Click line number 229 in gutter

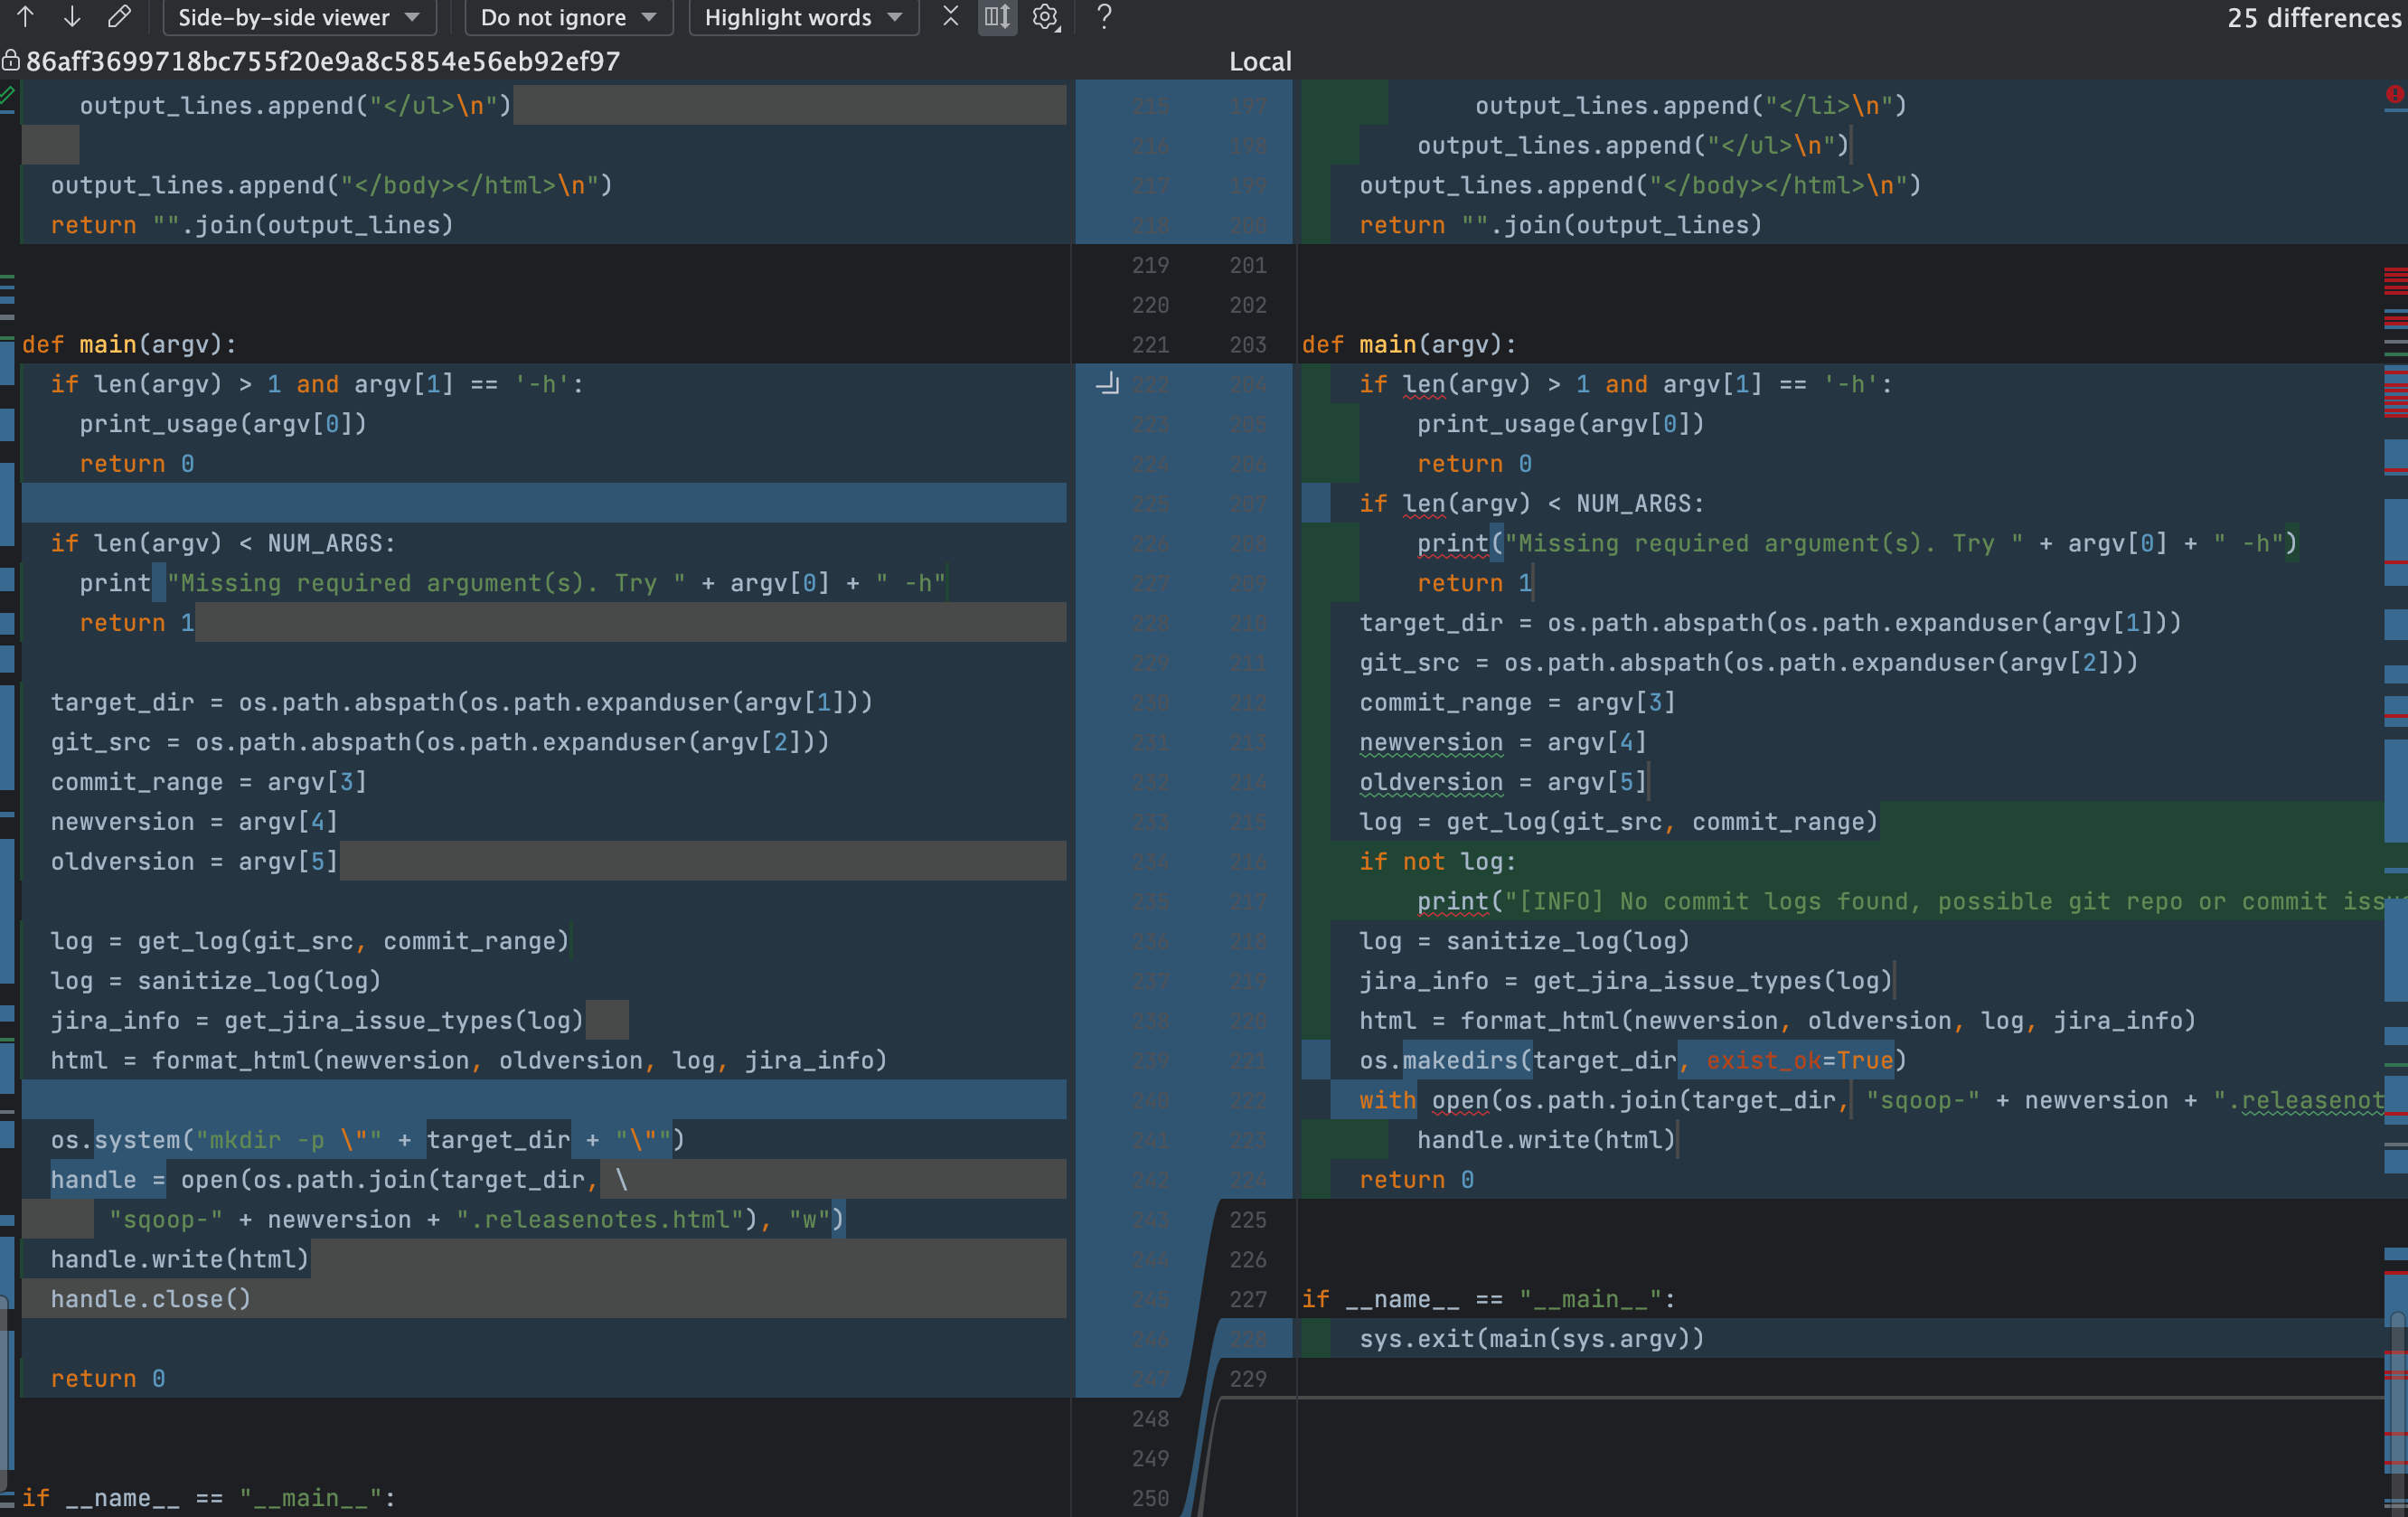(x=1248, y=1378)
